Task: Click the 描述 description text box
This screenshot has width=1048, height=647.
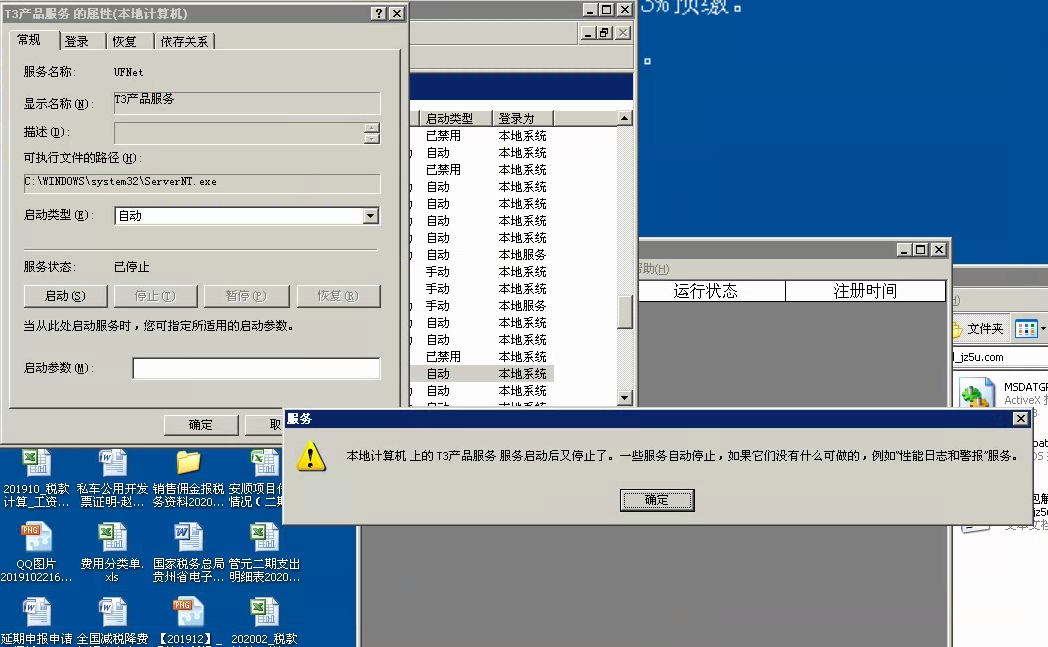Action: pyautogui.click(x=240, y=133)
